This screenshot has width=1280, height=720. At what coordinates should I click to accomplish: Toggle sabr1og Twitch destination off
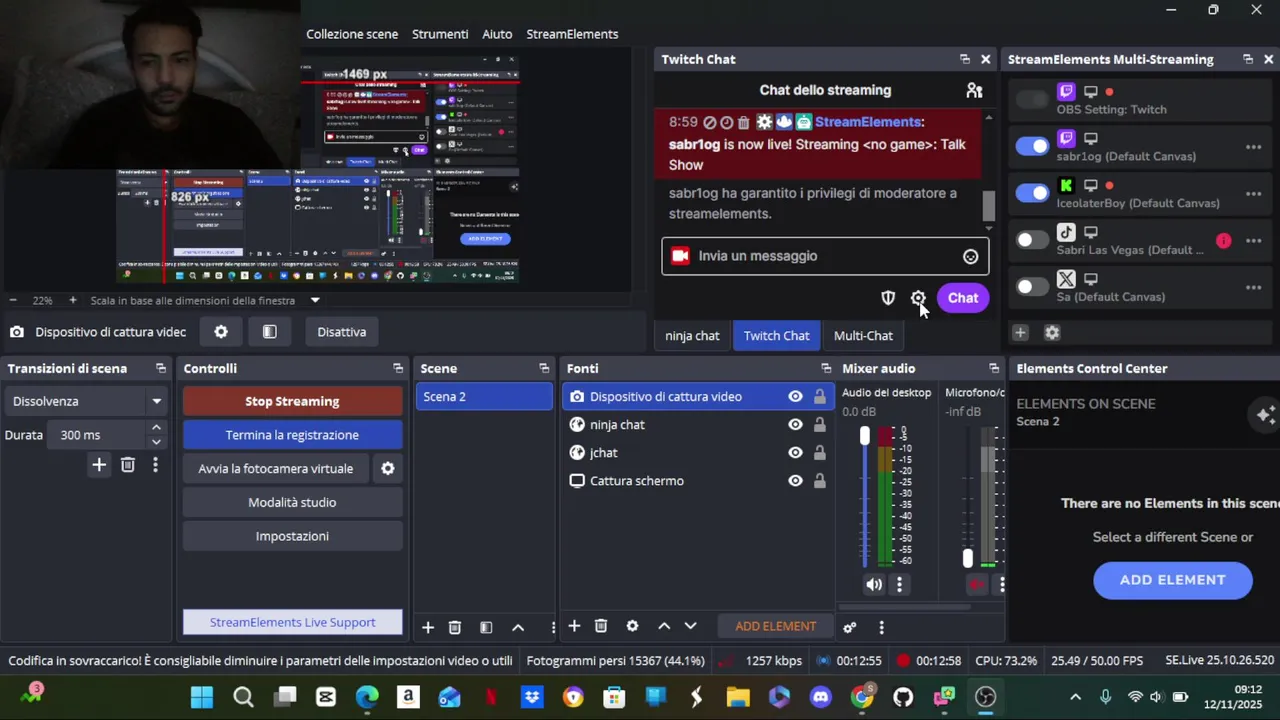(x=1032, y=146)
